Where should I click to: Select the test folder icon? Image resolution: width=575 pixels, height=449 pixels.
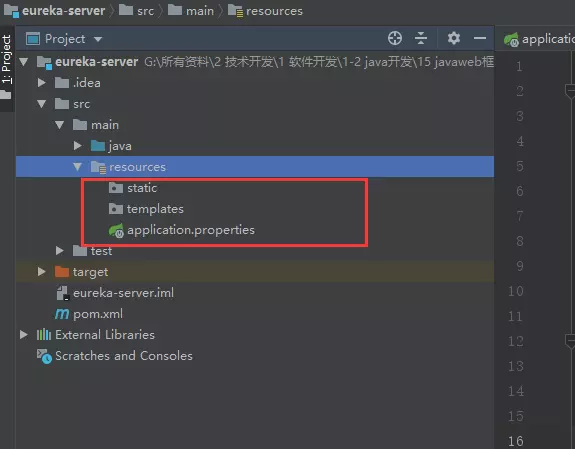pyautogui.click(x=80, y=251)
